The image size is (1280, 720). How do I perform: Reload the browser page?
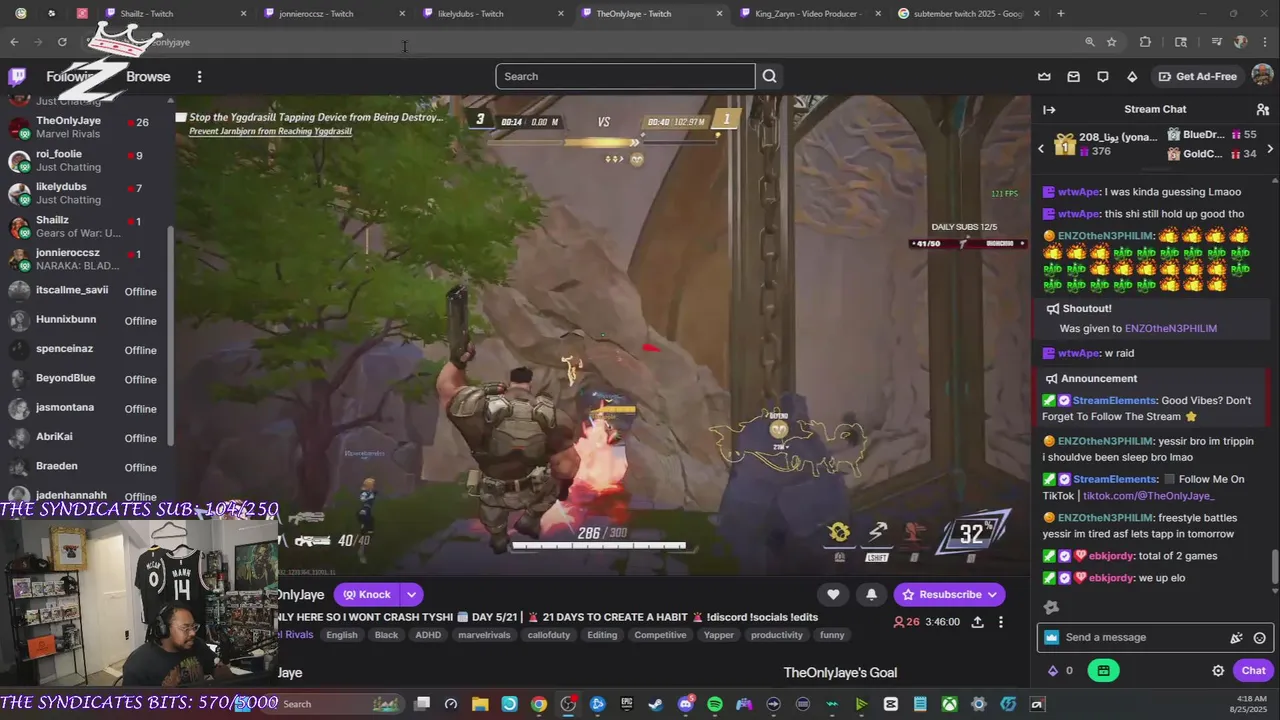[x=62, y=42]
